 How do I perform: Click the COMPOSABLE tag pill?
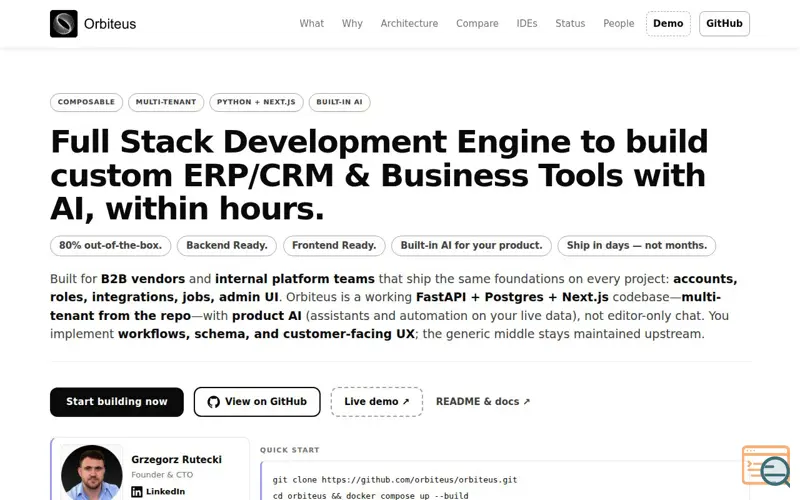point(86,102)
